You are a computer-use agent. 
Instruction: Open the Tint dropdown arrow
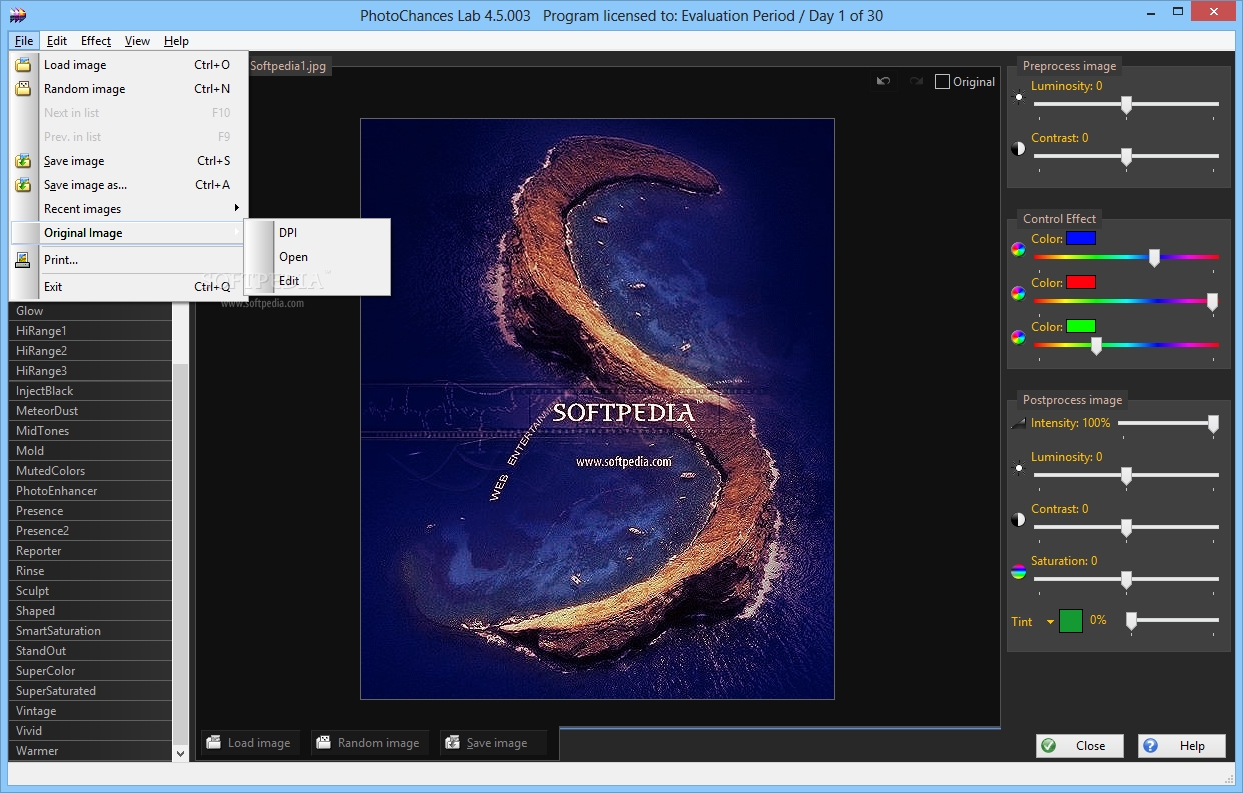pyautogui.click(x=1050, y=622)
